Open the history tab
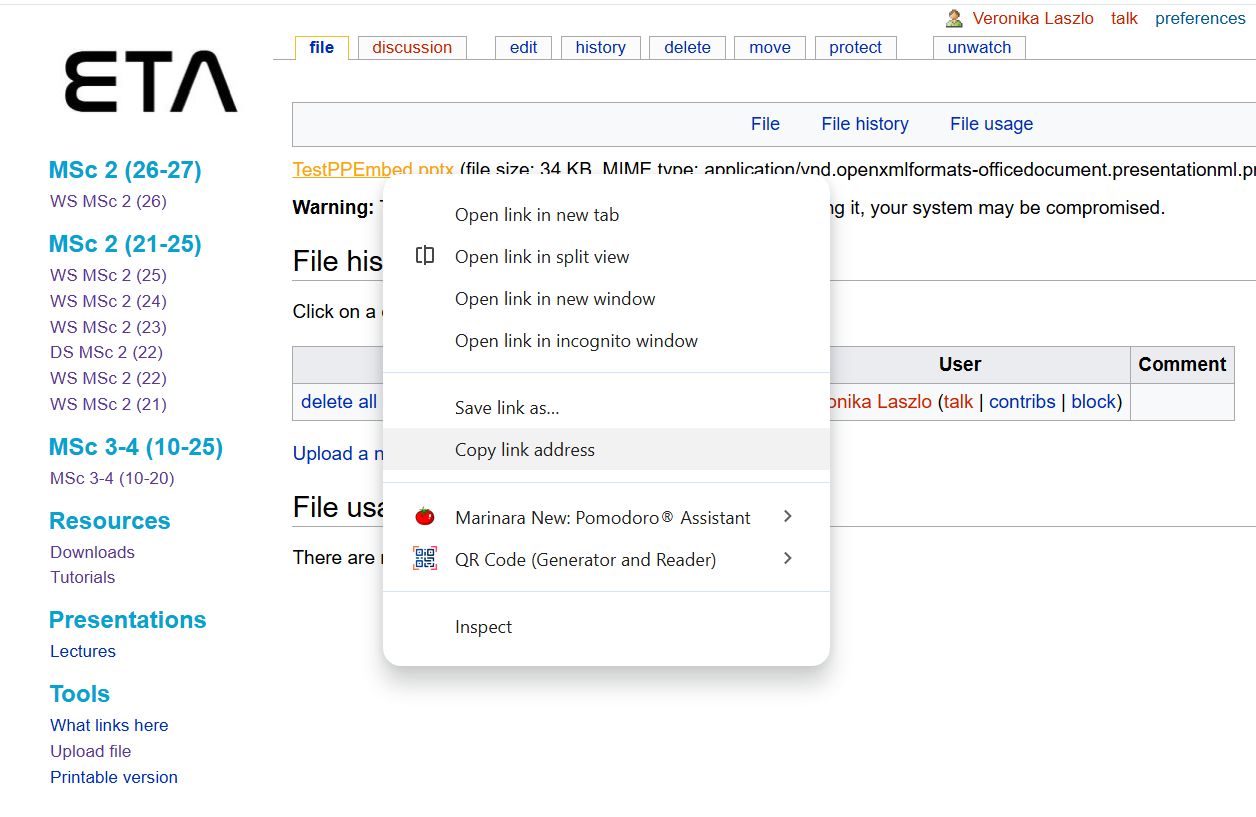This screenshot has width=1256, height=817. [x=600, y=48]
